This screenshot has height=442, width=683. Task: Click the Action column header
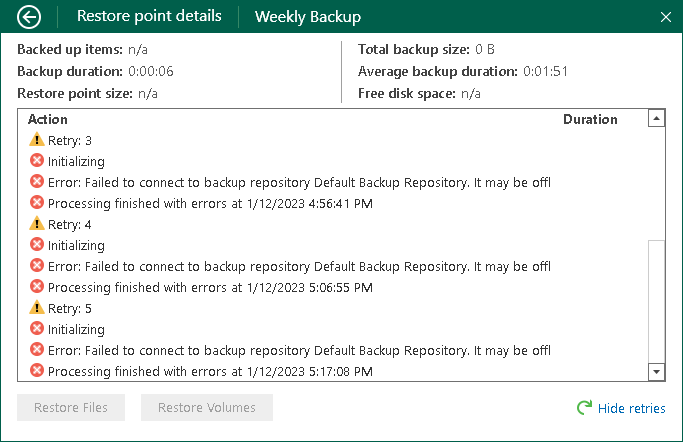[x=48, y=119]
